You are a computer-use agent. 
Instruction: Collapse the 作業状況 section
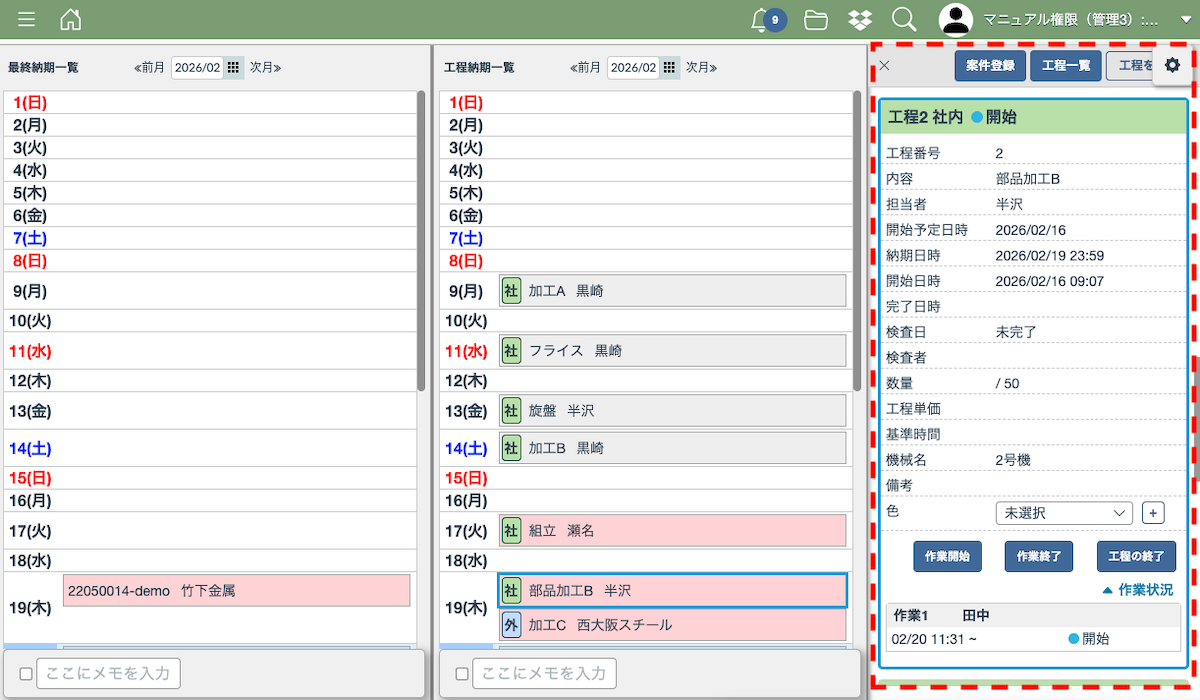tap(1137, 590)
